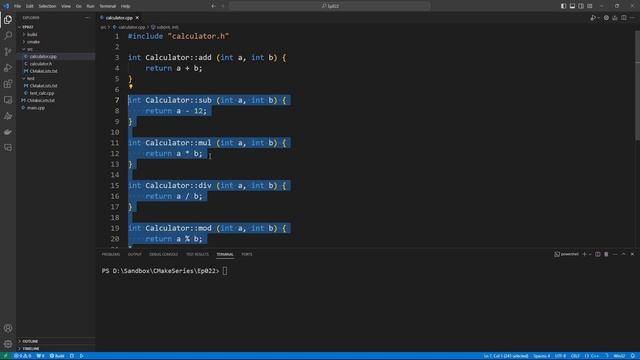Click the remote indicator in status bar
This screenshot has width=640, height=360.
tap(5, 356)
